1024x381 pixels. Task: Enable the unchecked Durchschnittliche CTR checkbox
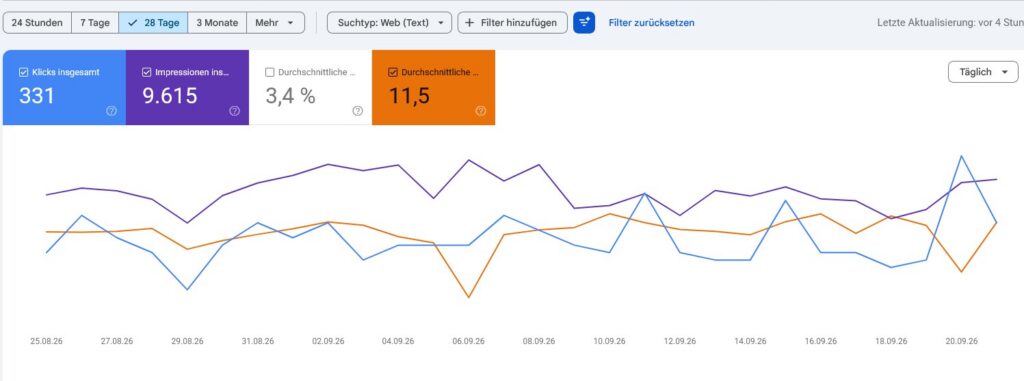tap(270, 73)
